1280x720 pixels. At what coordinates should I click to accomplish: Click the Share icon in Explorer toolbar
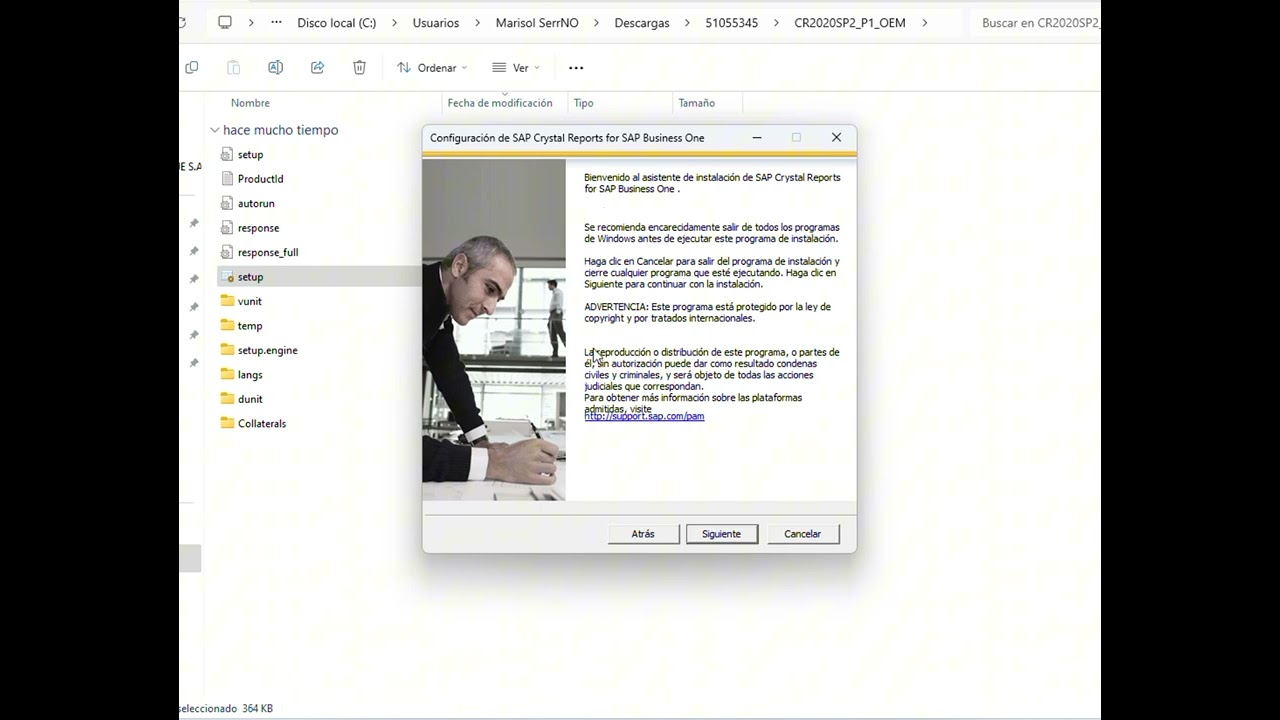pyautogui.click(x=317, y=67)
